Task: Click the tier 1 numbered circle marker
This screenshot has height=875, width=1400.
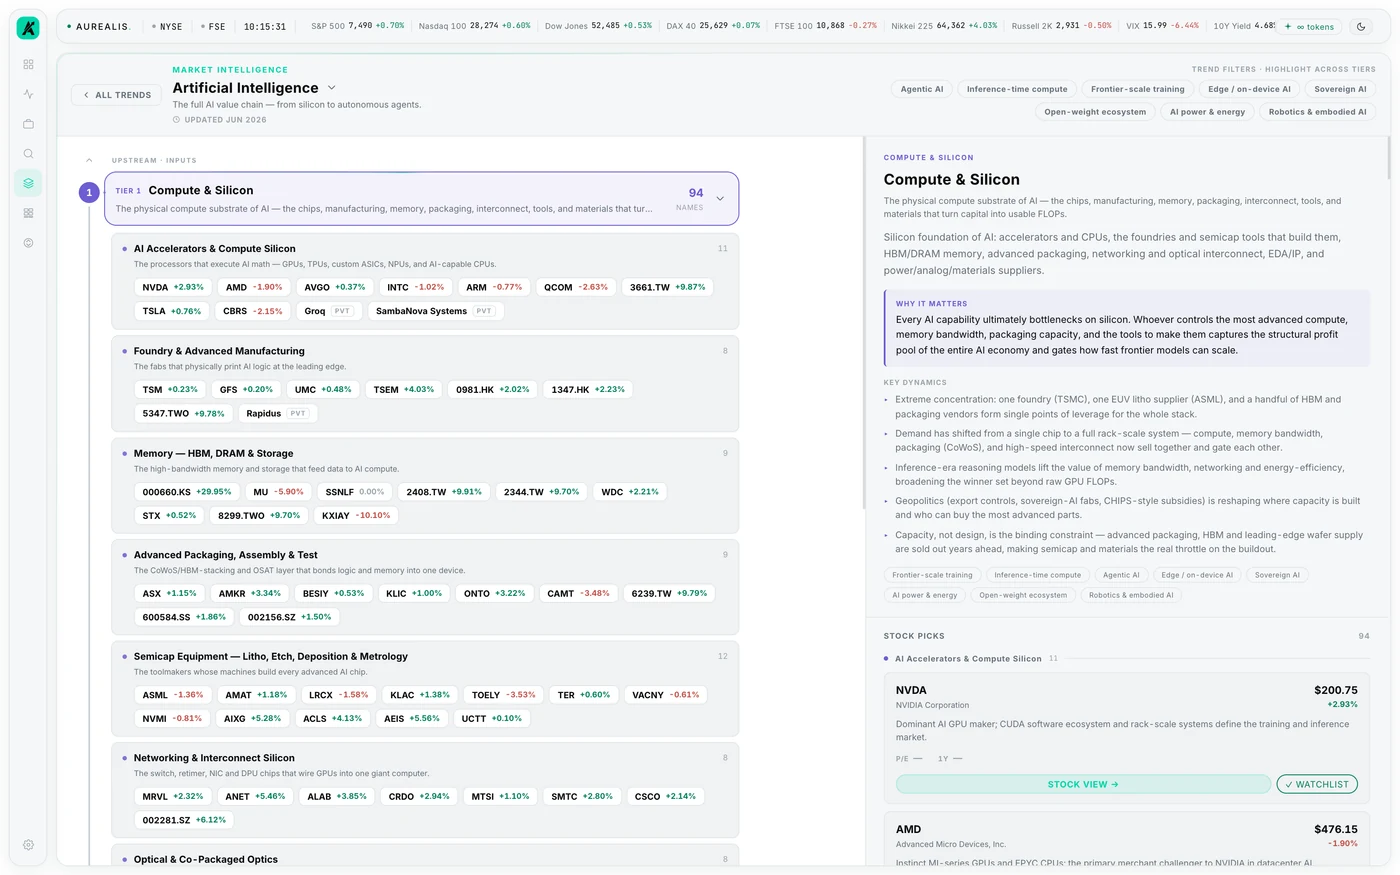Action: (x=89, y=192)
